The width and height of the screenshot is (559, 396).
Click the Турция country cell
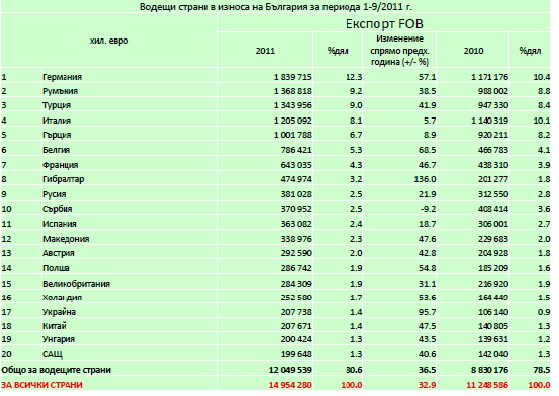(57, 105)
